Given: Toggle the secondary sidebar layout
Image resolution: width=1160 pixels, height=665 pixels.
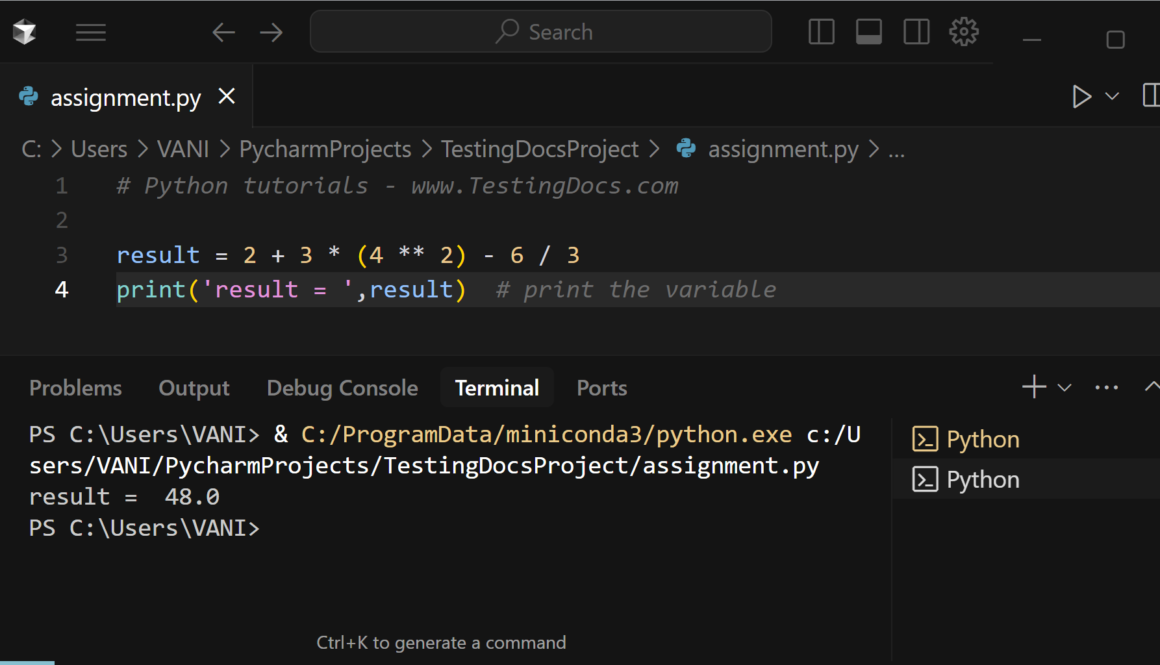Looking at the screenshot, I should [916, 32].
